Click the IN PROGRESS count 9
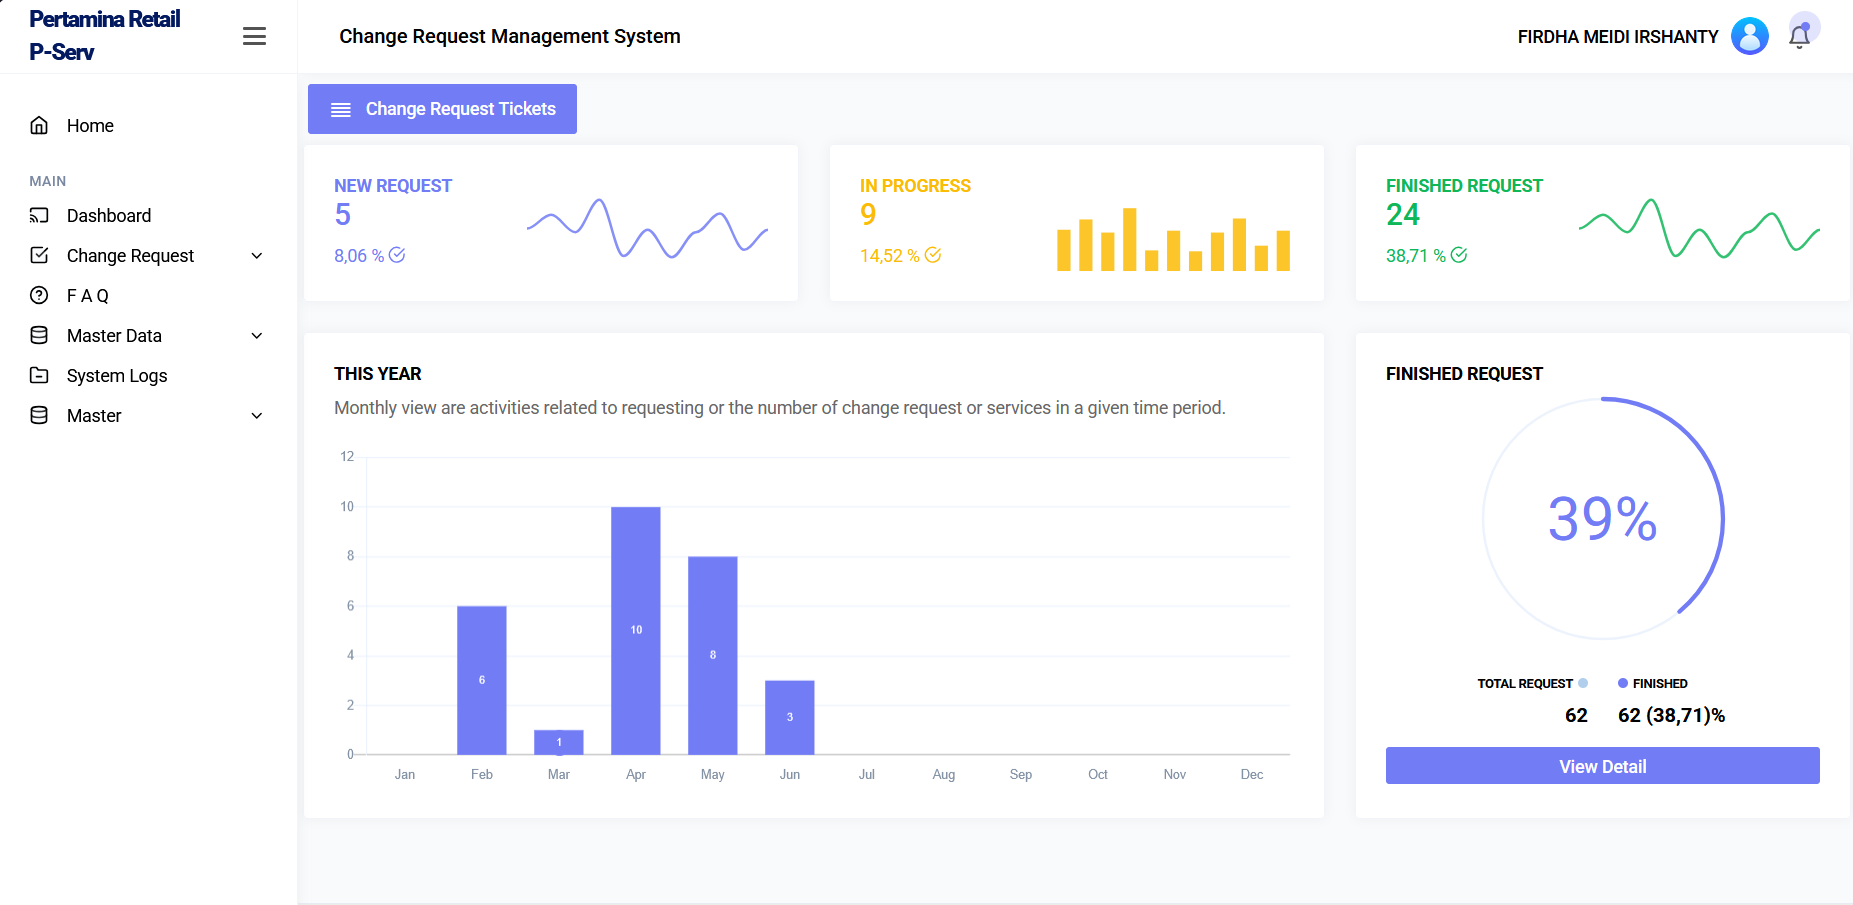The height and width of the screenshot is (905, 1853). coord(868,215)
